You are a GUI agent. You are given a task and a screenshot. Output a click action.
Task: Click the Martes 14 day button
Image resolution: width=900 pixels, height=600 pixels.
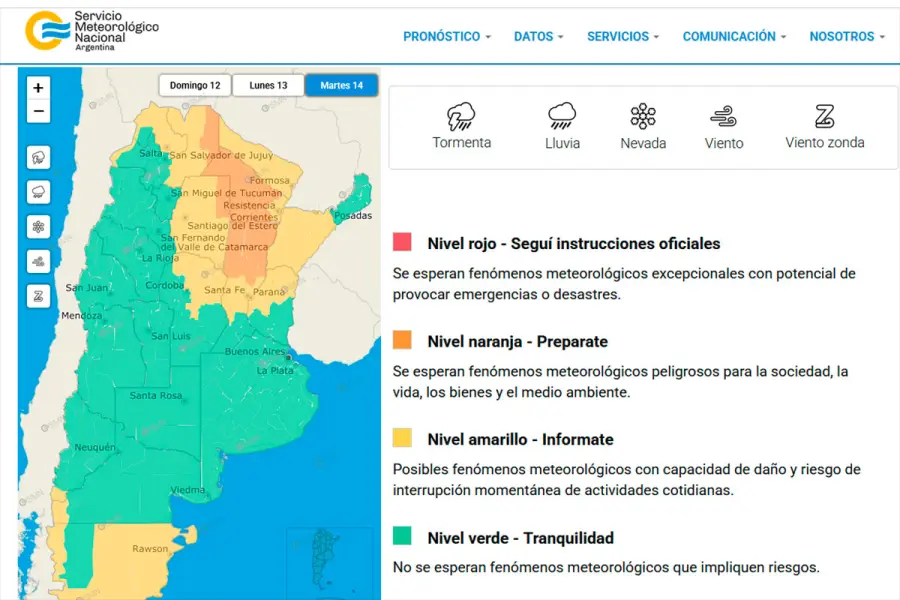coord(341,85)
